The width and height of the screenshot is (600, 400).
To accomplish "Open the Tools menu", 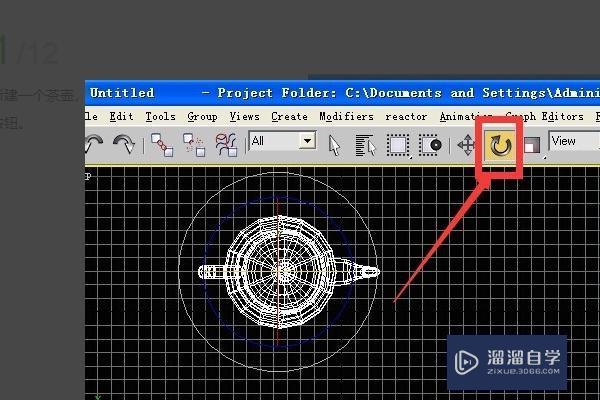I will pos(160,116).
